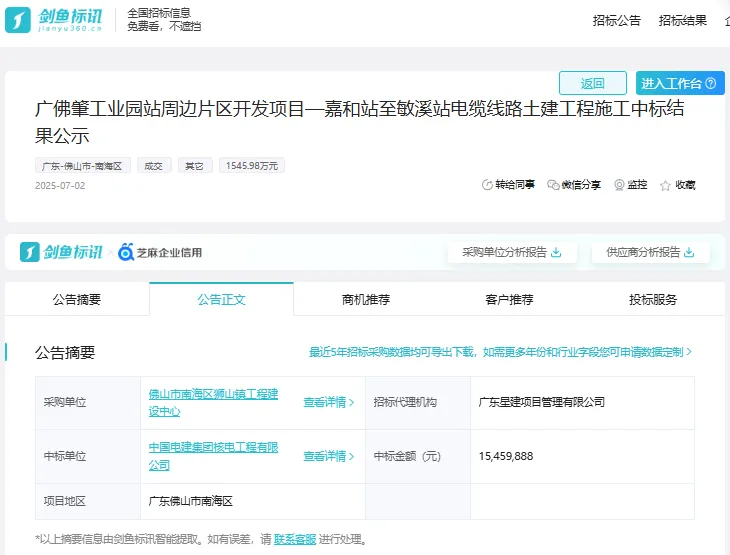Image resolution: width=730 pixels, height=555 pixels.
Task: Open the data customization link arrow
Action: 688,352
